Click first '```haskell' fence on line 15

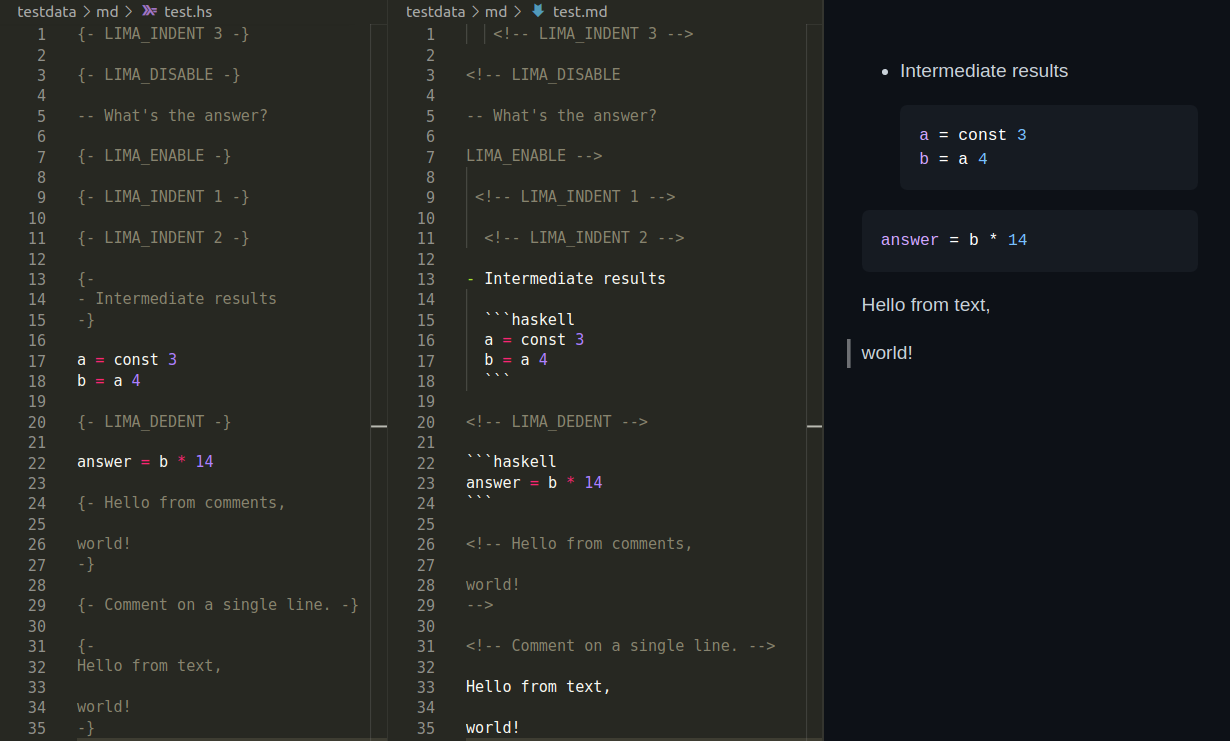coord(529,320)
